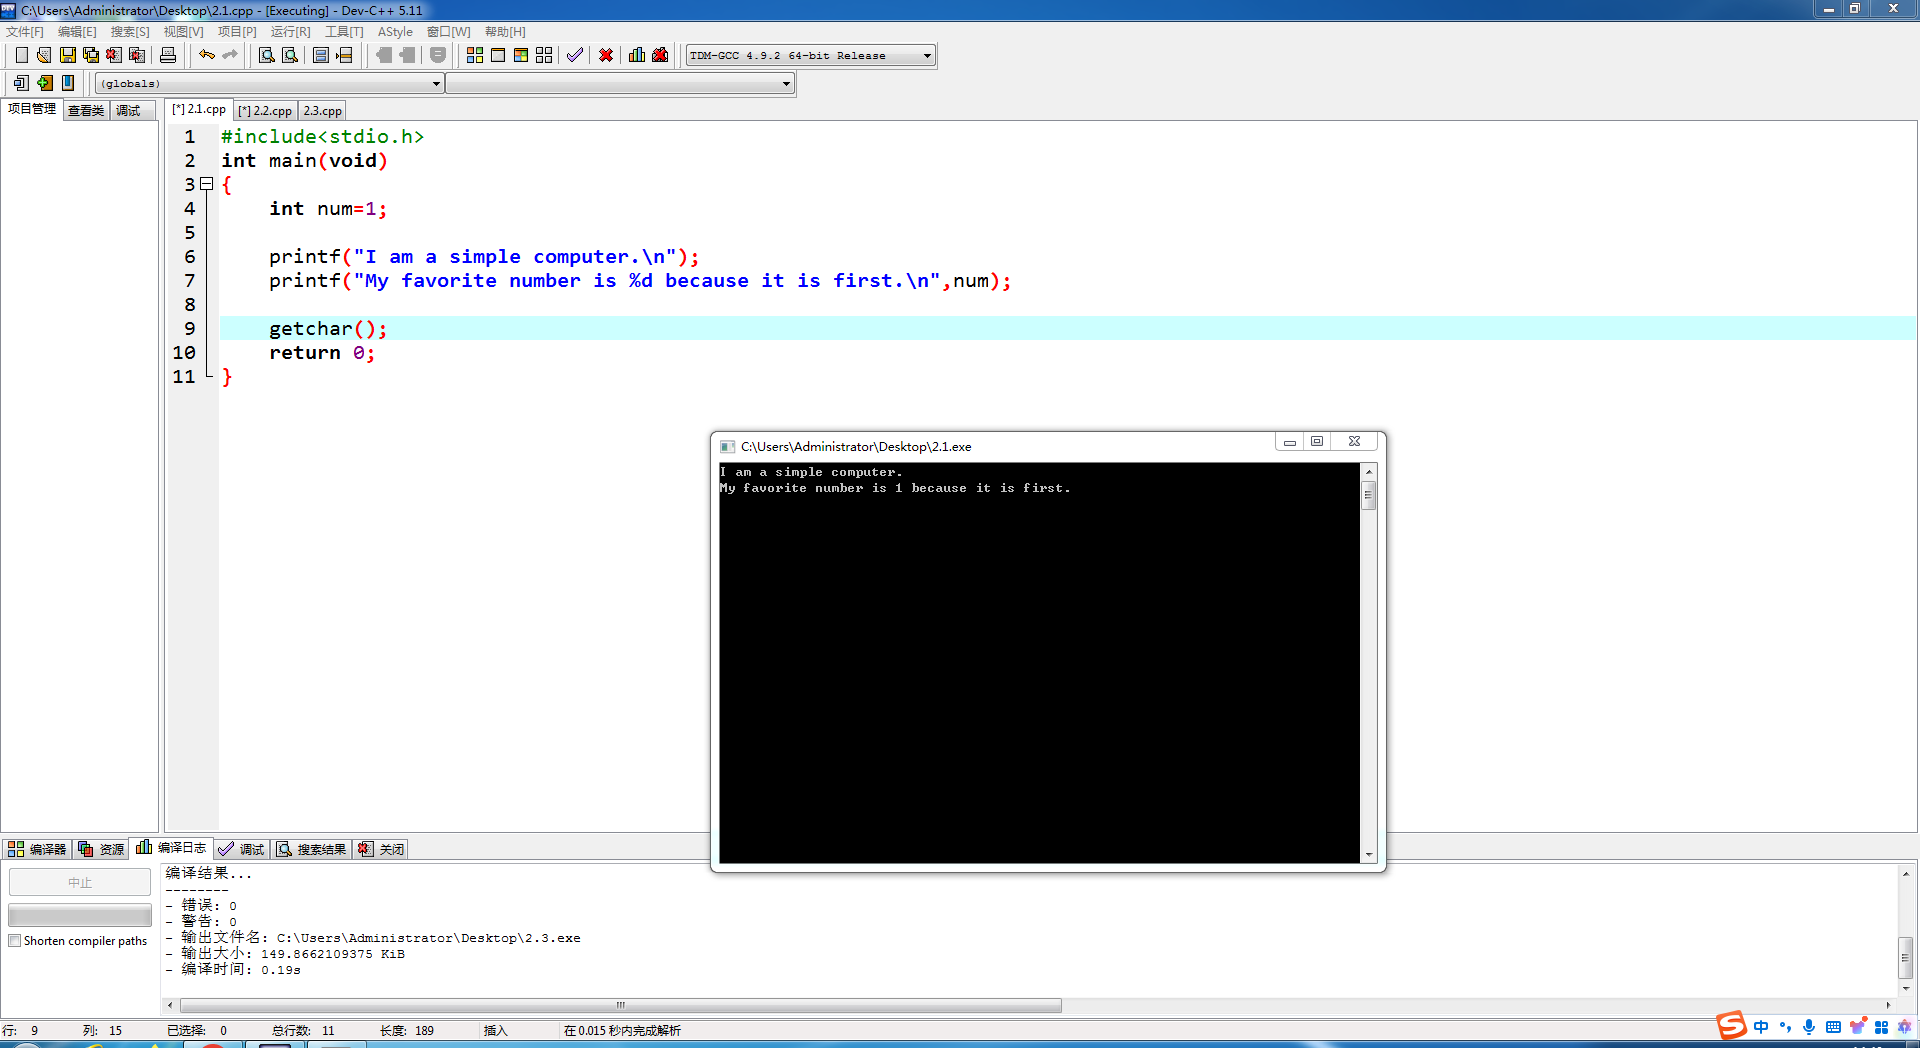The height and width of the screenshot is (1048, 1920).
Task: Select the 2.1.cpp editor tab
Action: pos(199,109)
